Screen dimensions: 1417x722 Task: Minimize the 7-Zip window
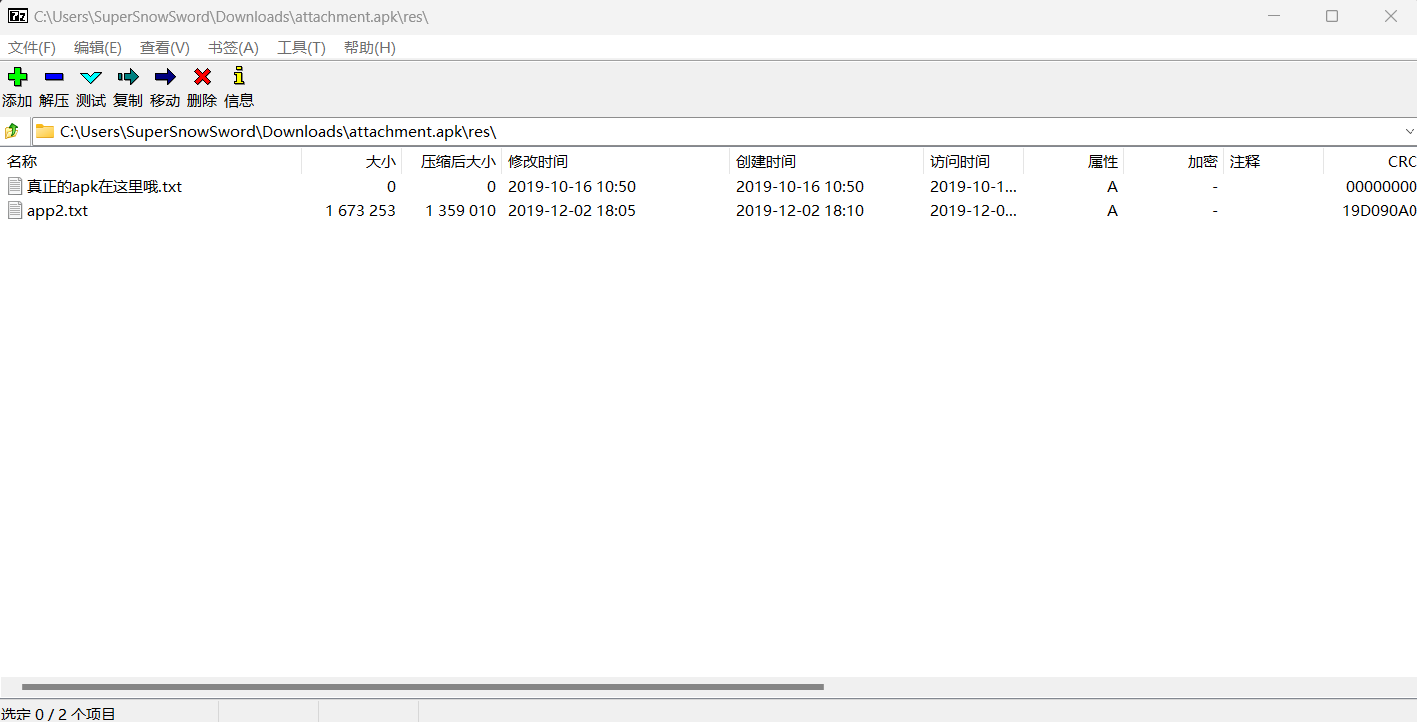click(x=1274, y=16)
